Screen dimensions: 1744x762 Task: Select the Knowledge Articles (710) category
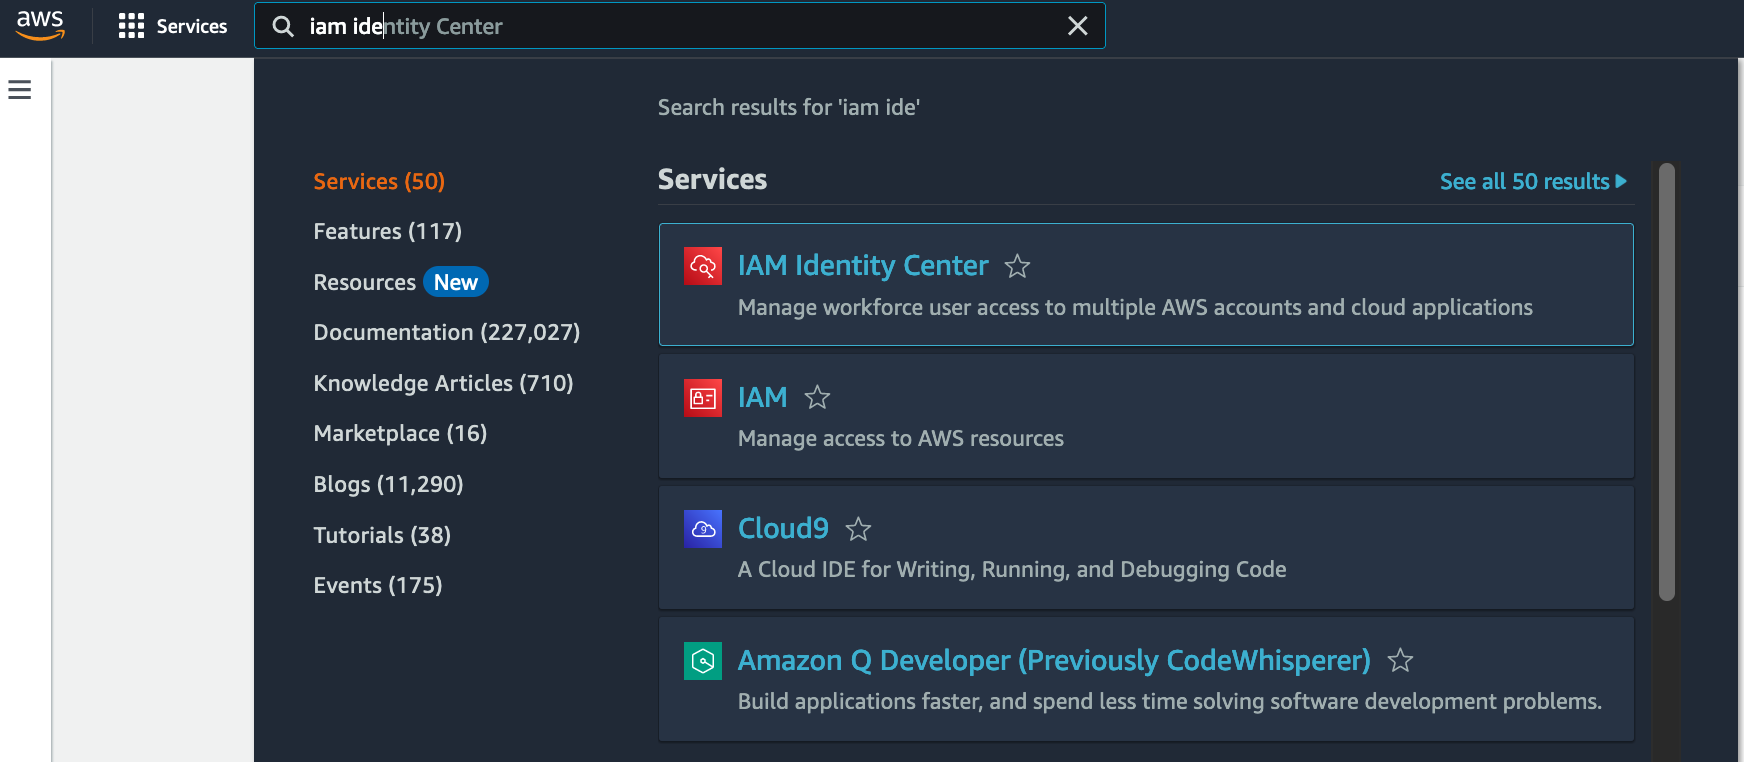point(443,383)
